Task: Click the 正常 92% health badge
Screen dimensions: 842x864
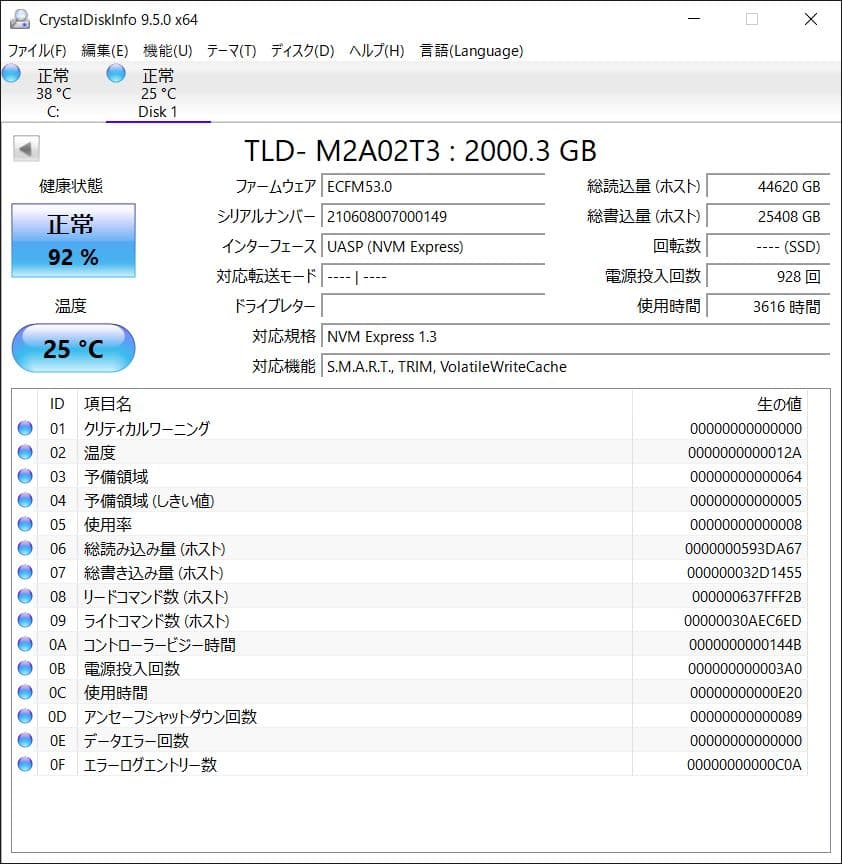Action: [x=72, y=240]
